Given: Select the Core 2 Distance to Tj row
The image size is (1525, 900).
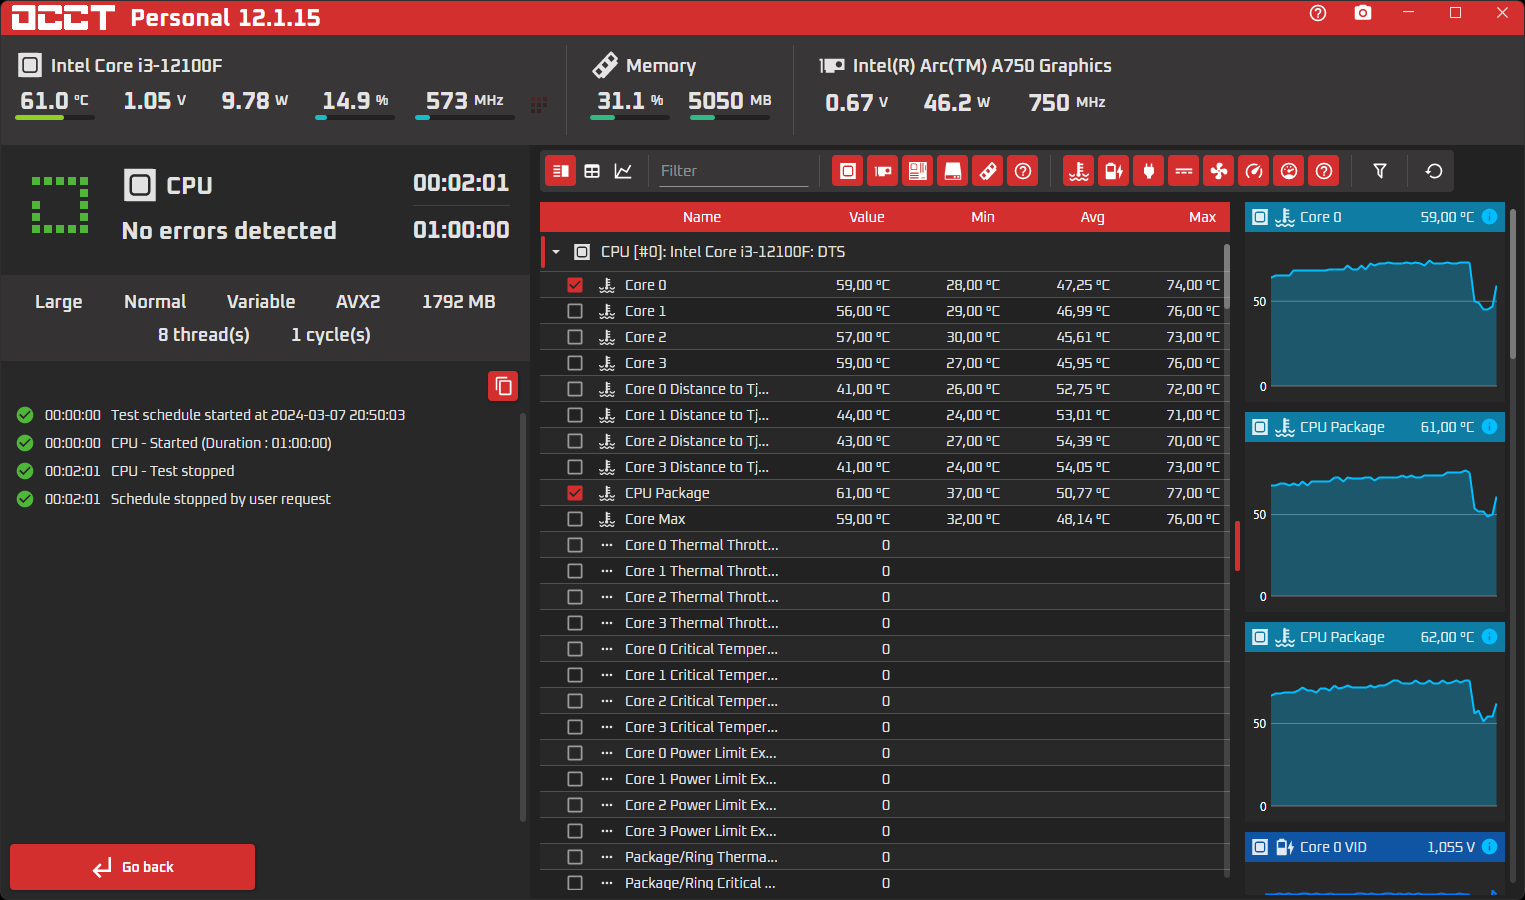Looking at the screenshot, I should coord(885,441).
